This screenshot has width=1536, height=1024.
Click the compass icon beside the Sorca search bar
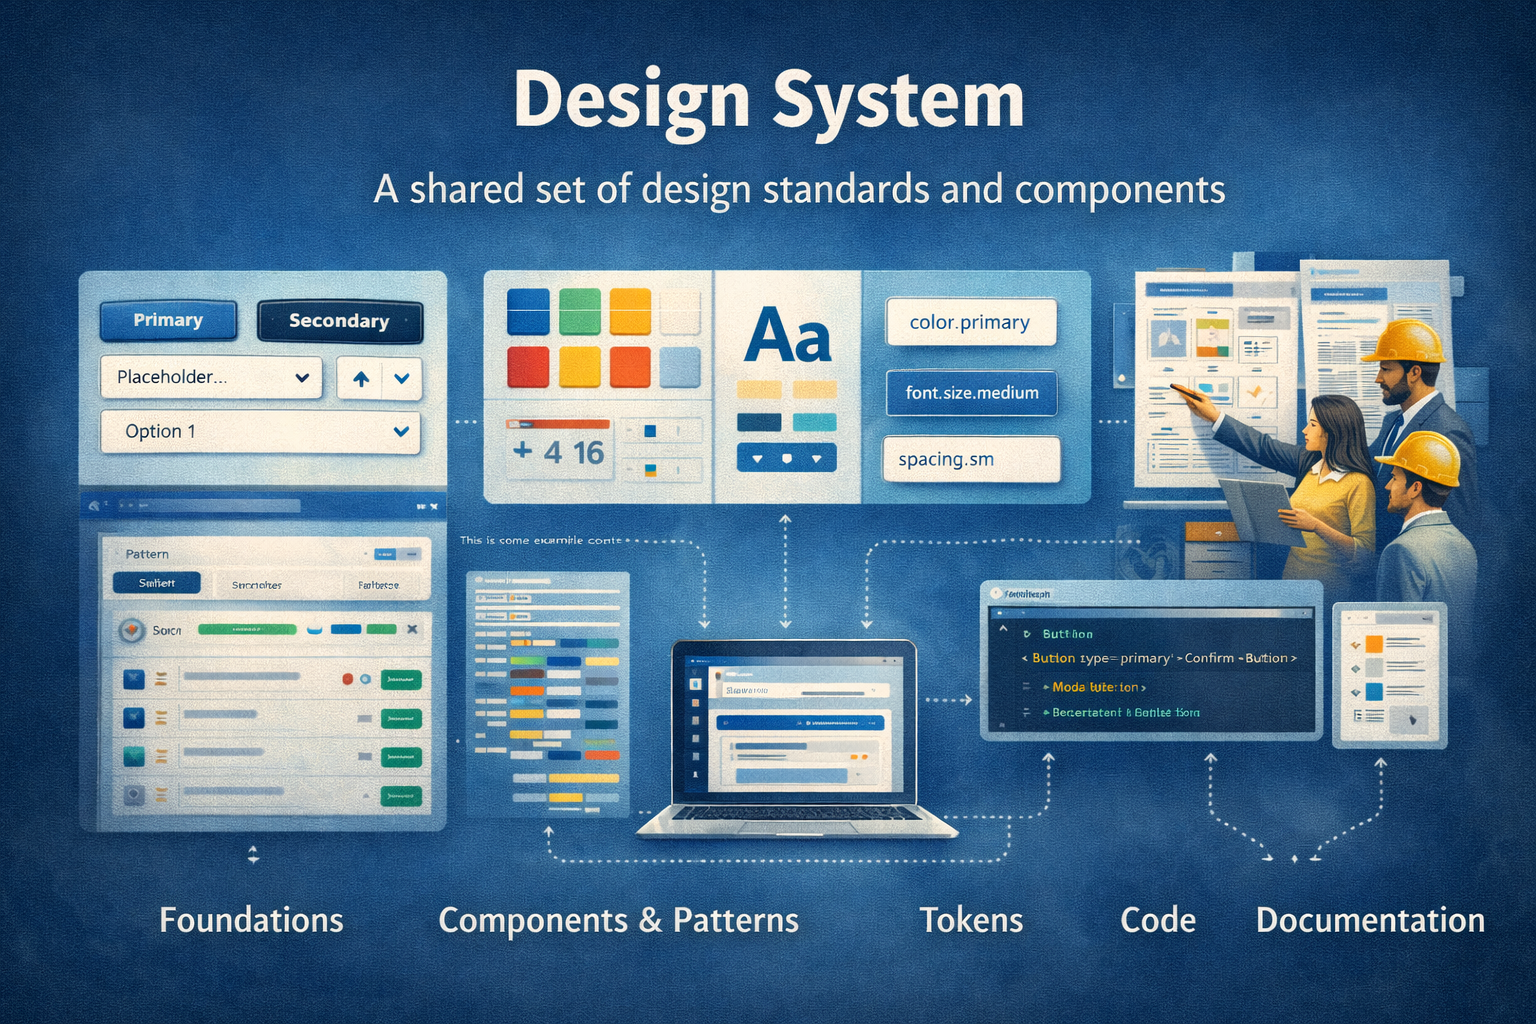coord(131,630)
